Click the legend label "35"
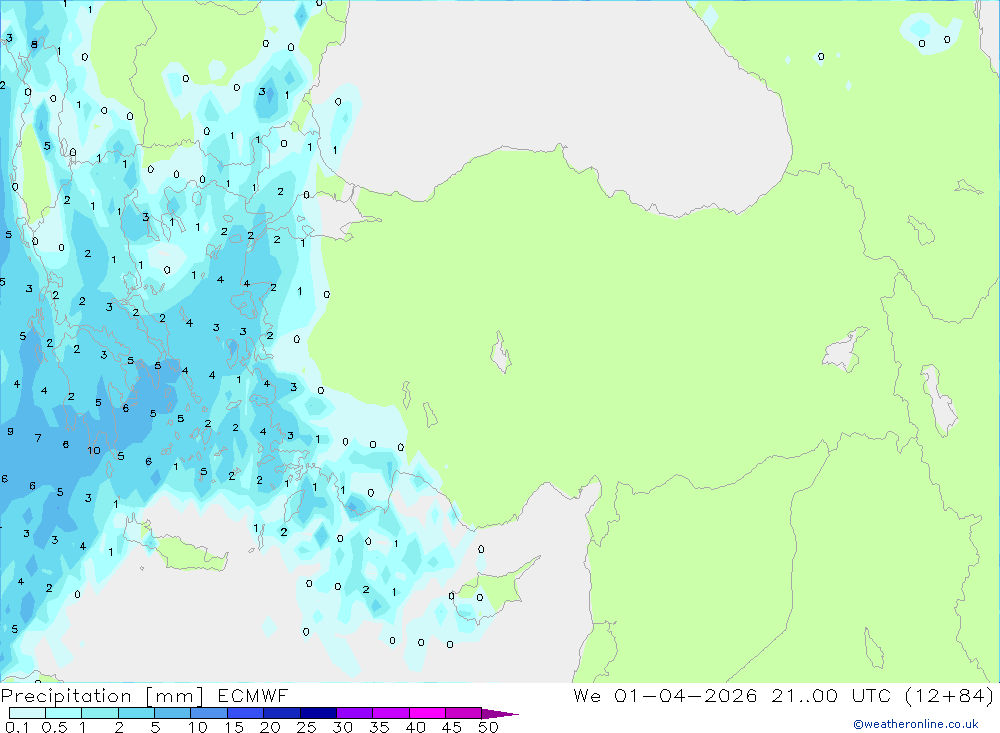The height and width of the screenshot is (733, 1000). point(379,727)
